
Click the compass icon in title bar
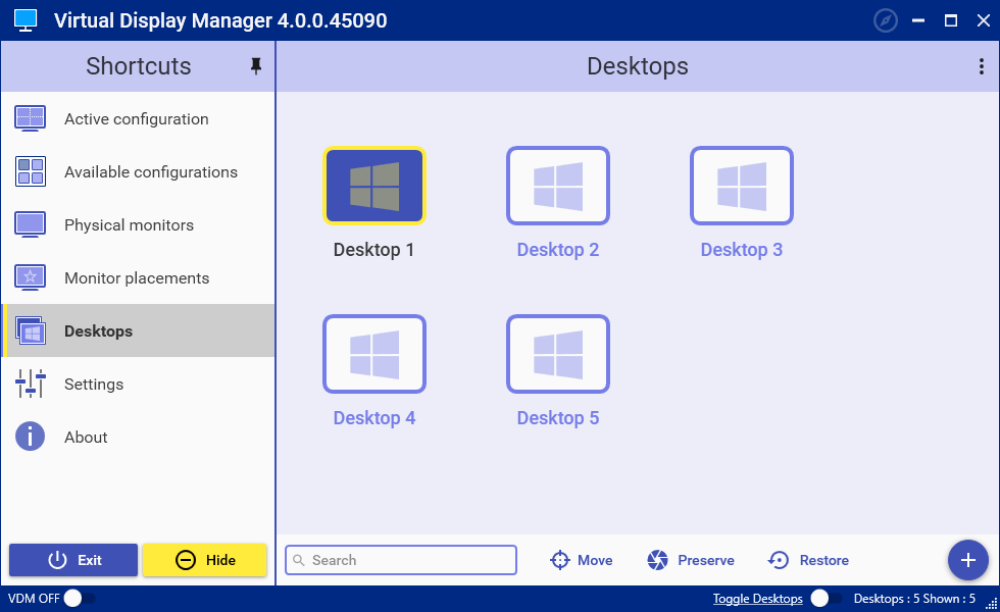coord(885,20)
